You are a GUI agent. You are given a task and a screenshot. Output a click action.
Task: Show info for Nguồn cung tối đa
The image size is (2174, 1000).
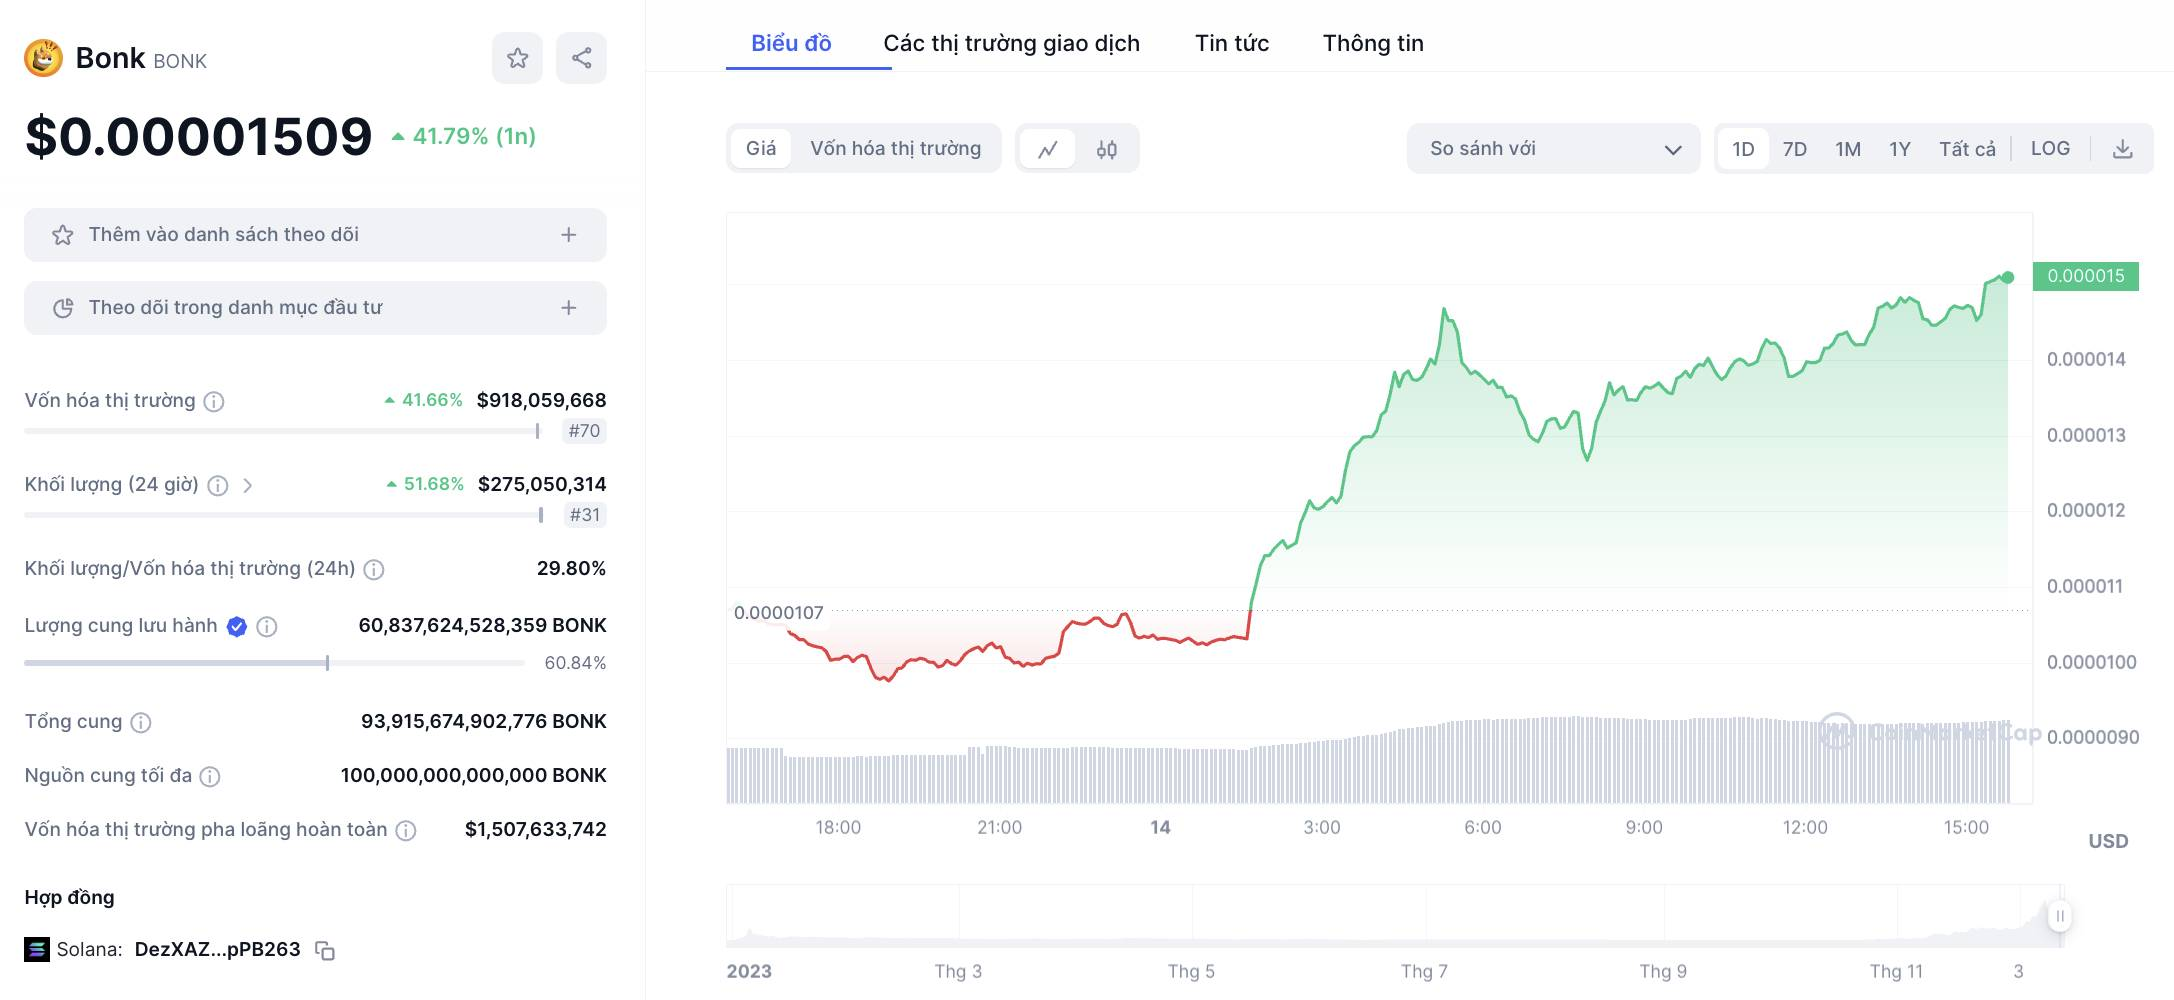pos(210,777)
